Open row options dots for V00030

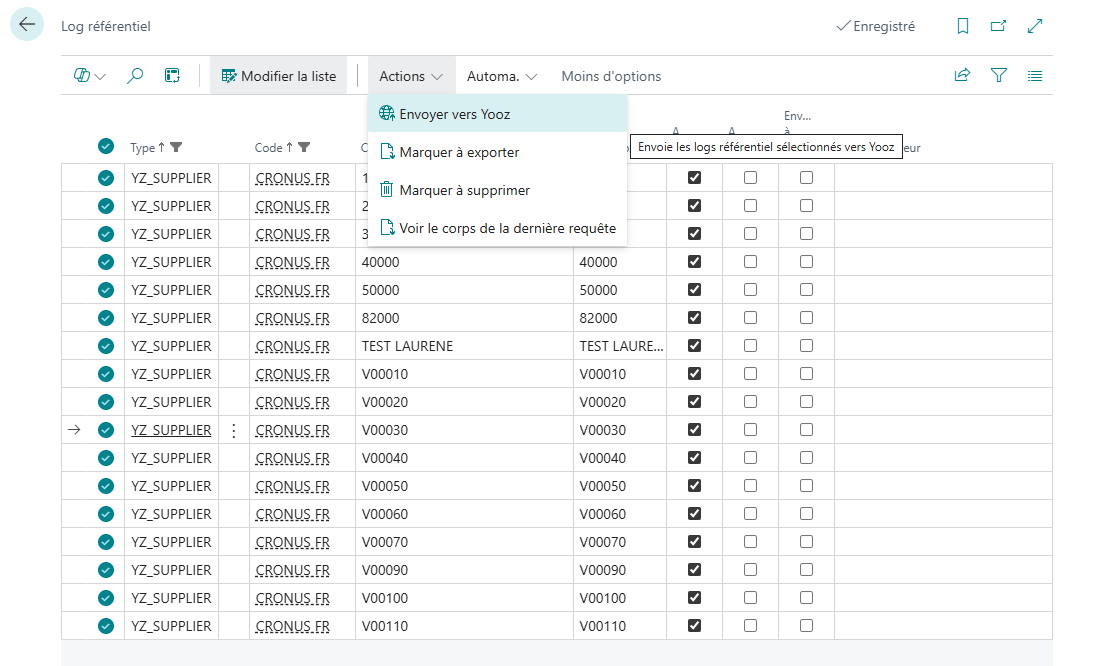pyautogui.click(x=234, y=430)
